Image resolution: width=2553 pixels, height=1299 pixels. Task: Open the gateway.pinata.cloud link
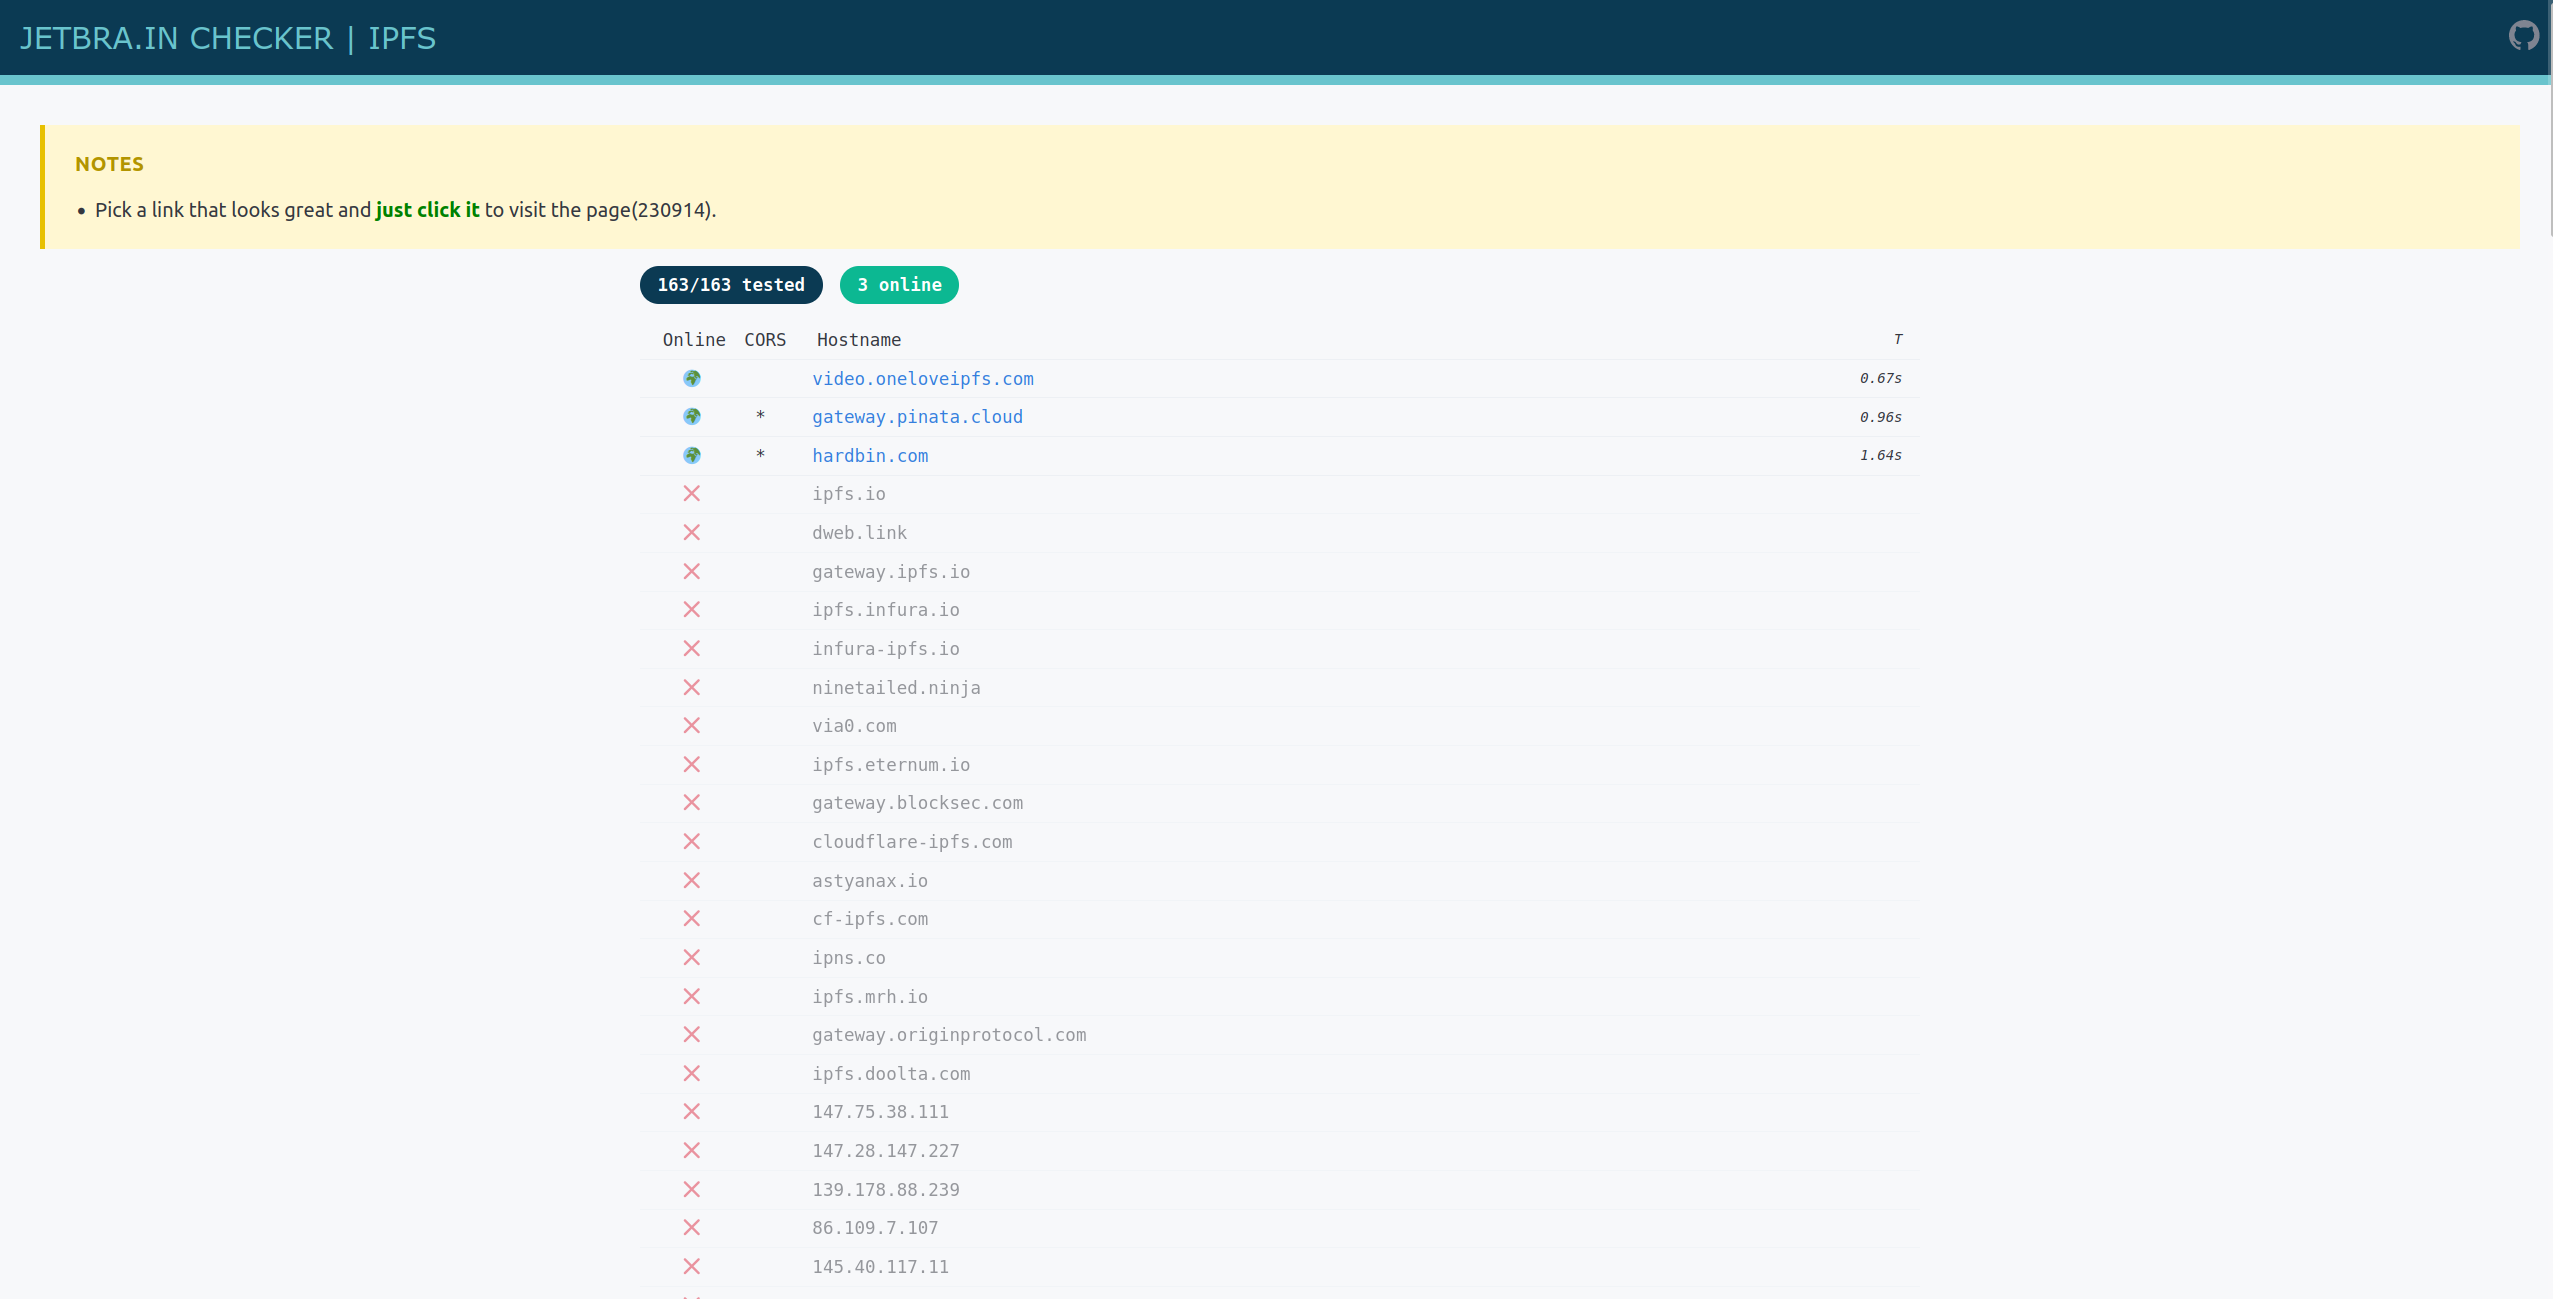pos(917,416)
